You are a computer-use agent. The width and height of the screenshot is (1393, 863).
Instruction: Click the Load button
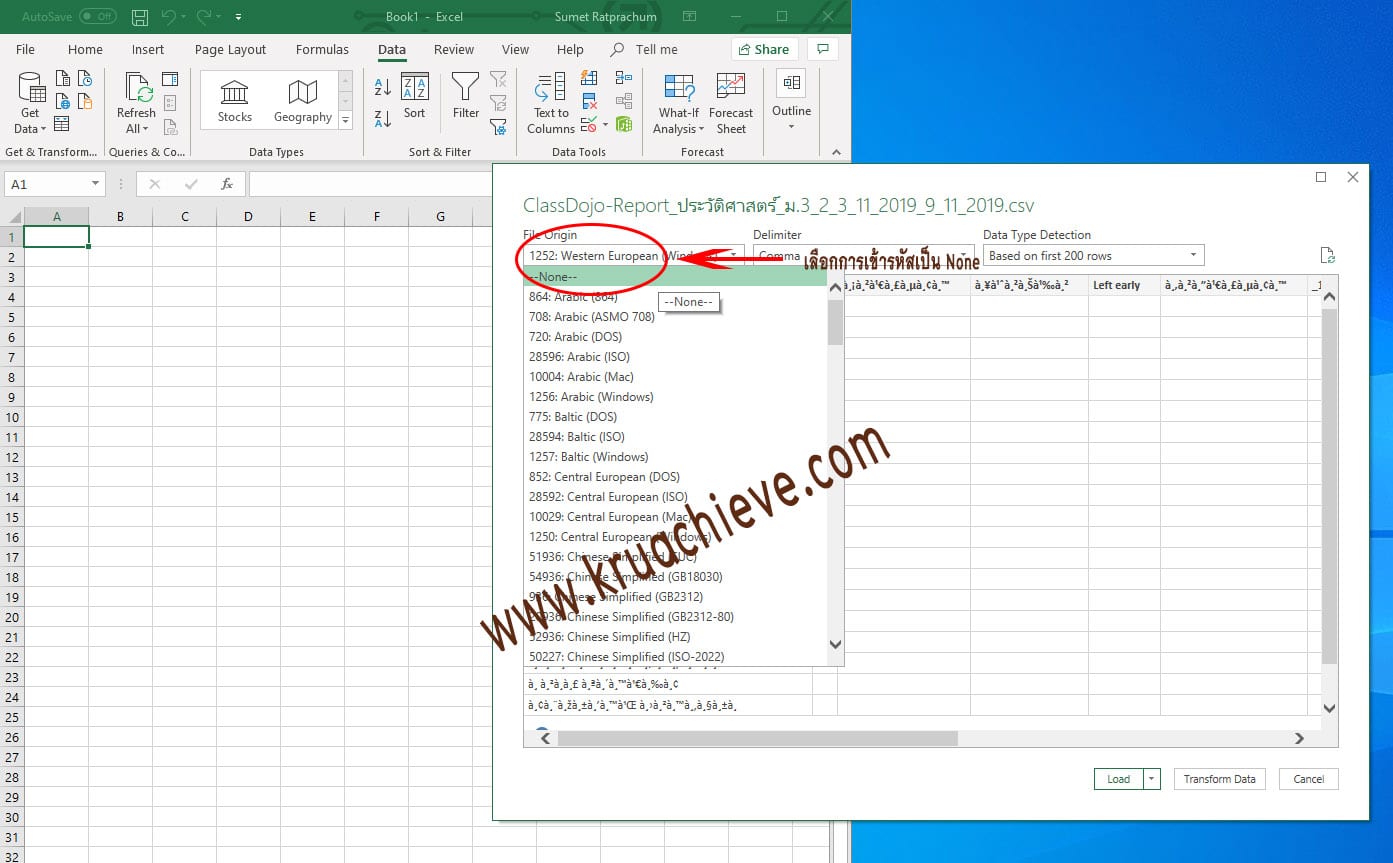pyautogui.click(x=1119, y=779)
